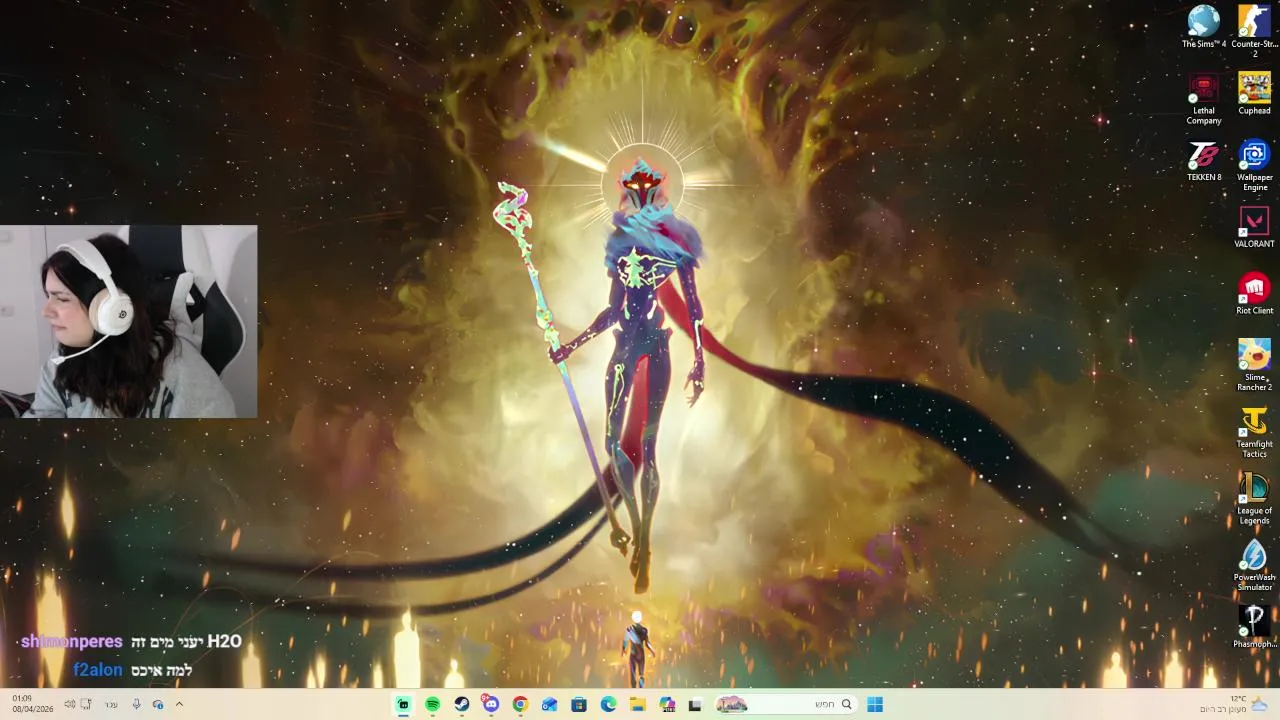1280x720 pixels.
Task: Select the Riot Client desktop shortcut
Action: pos(1254,294)
